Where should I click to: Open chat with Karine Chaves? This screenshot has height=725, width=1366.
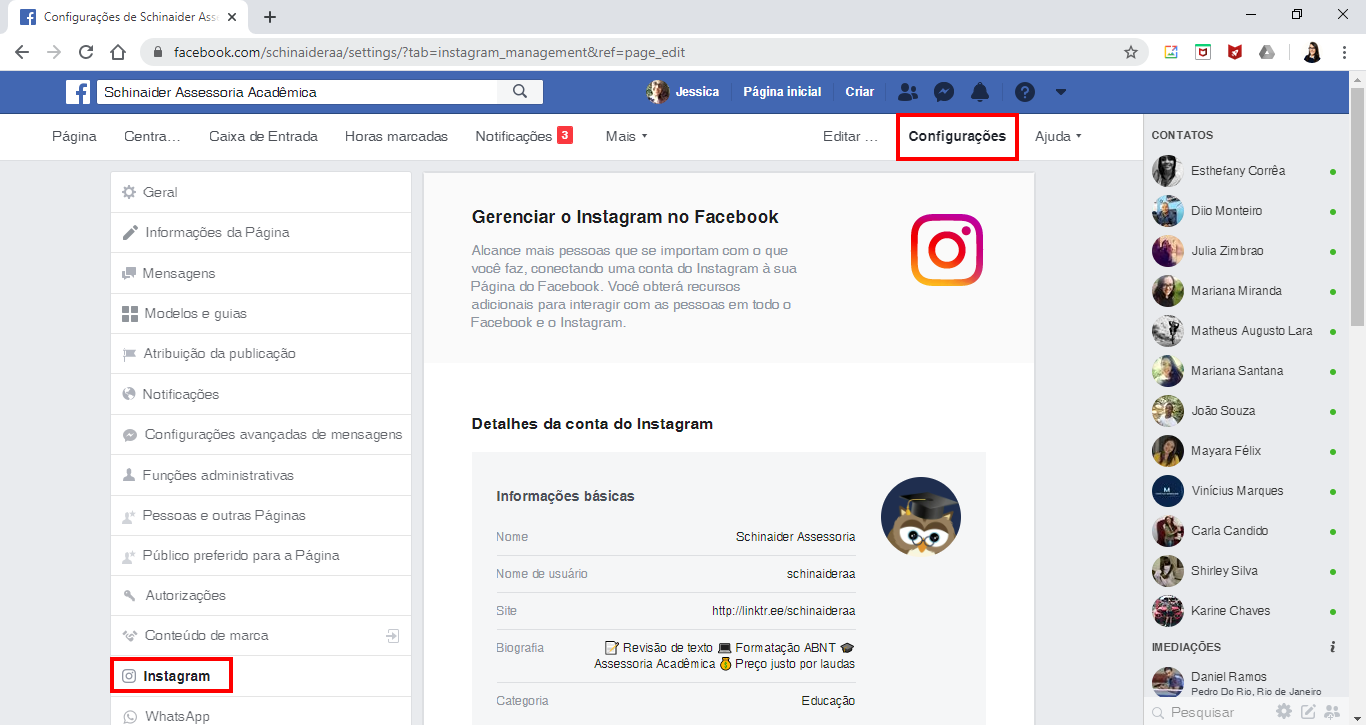(1245, 611)
